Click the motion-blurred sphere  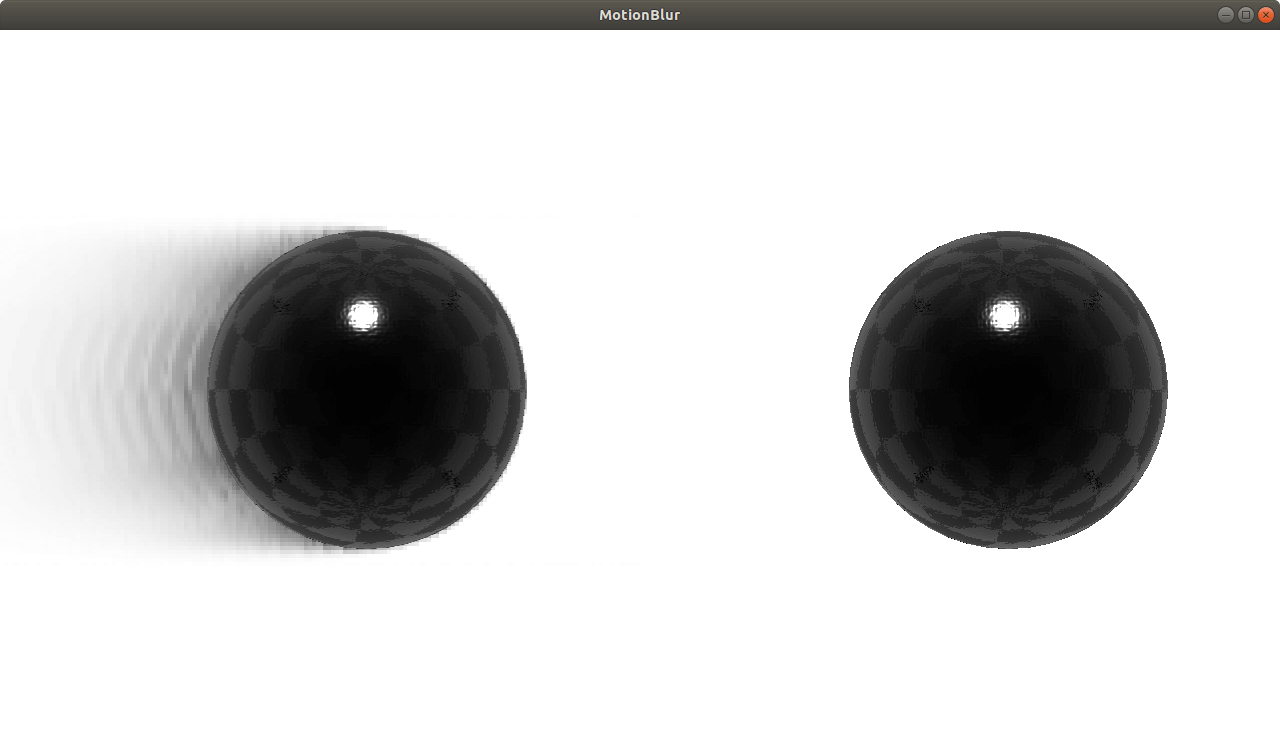(x=367, y=390)
